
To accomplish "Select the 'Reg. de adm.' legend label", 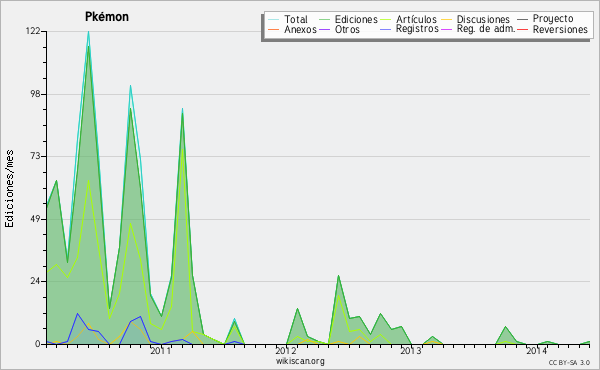I will coord(486,29).
